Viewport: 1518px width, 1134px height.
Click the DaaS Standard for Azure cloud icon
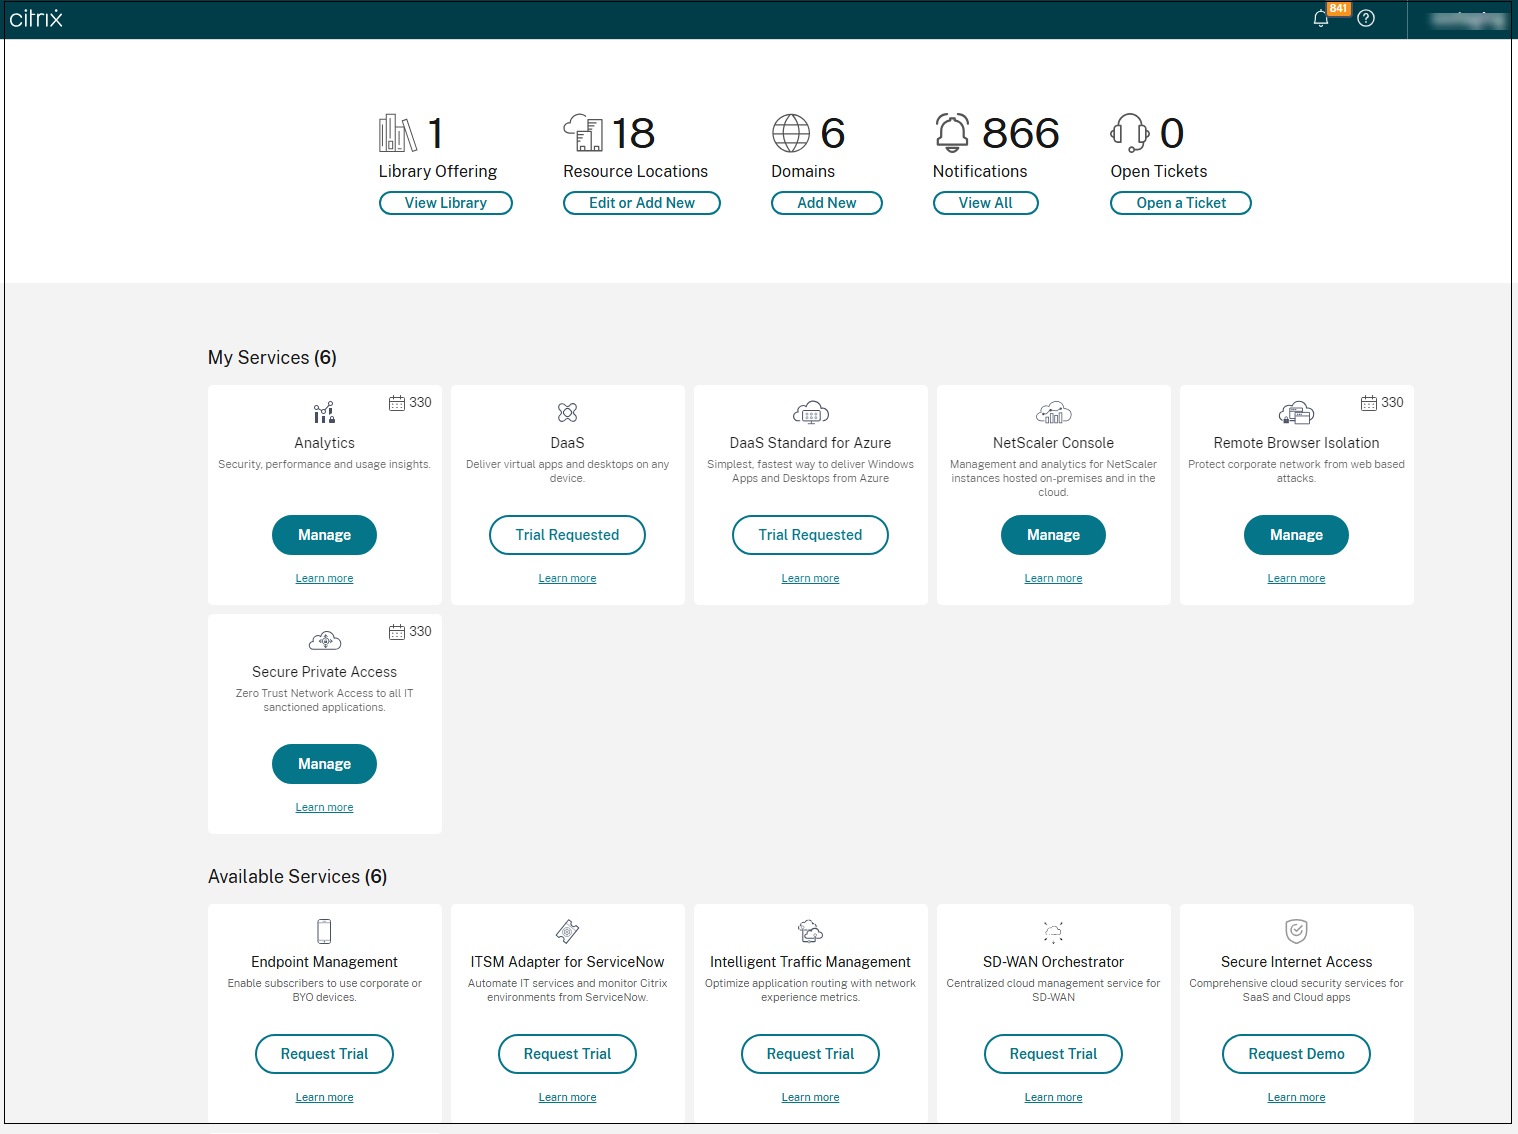coord(810,412)
